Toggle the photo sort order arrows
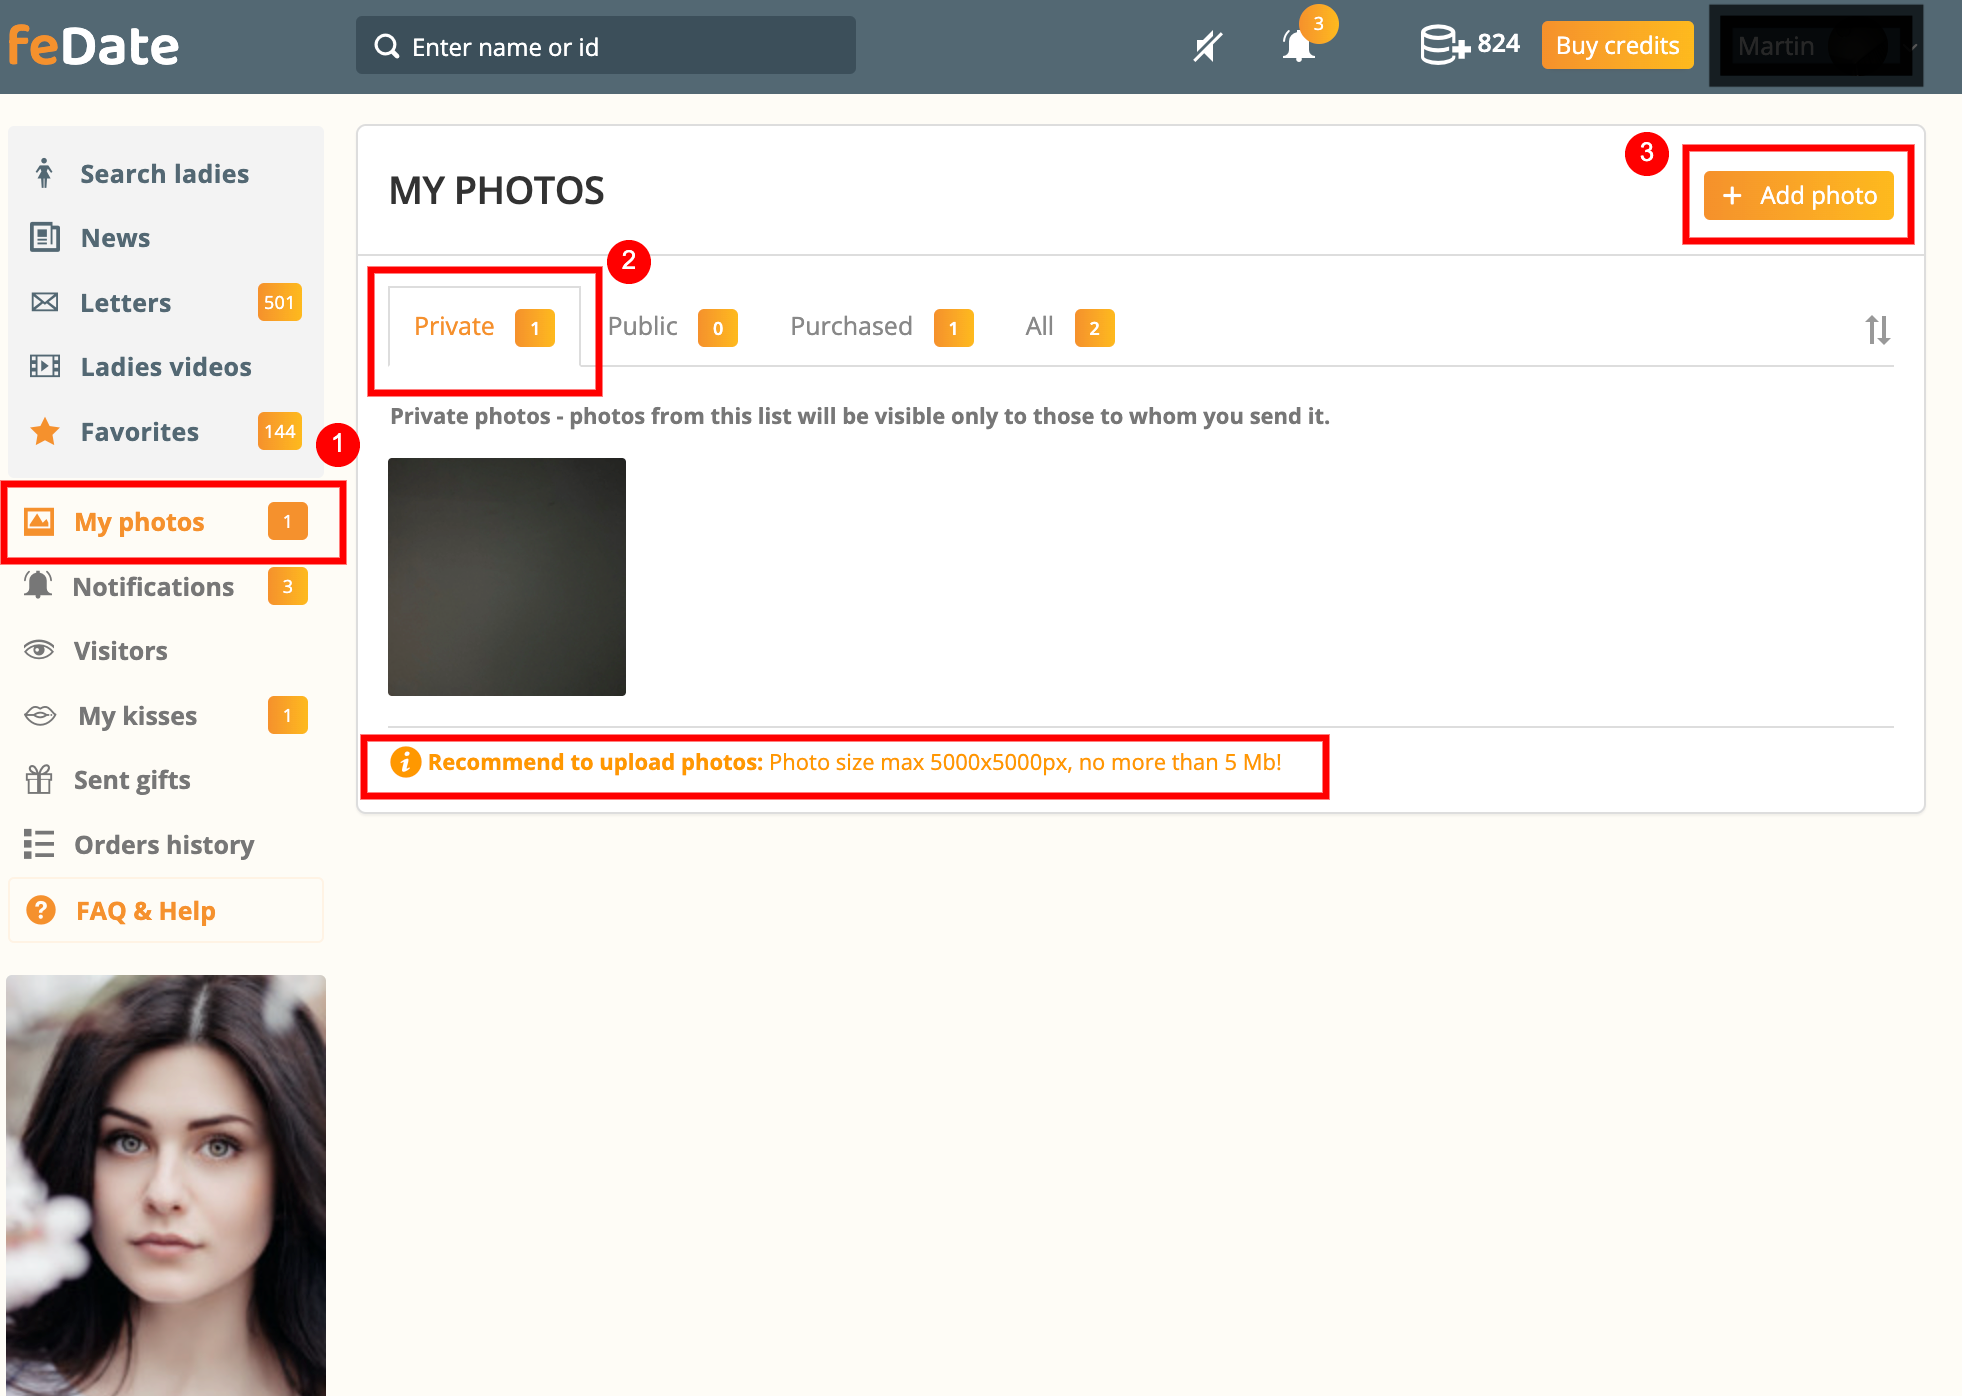The image size is (1962, 1396). [x=1879, y=329]
